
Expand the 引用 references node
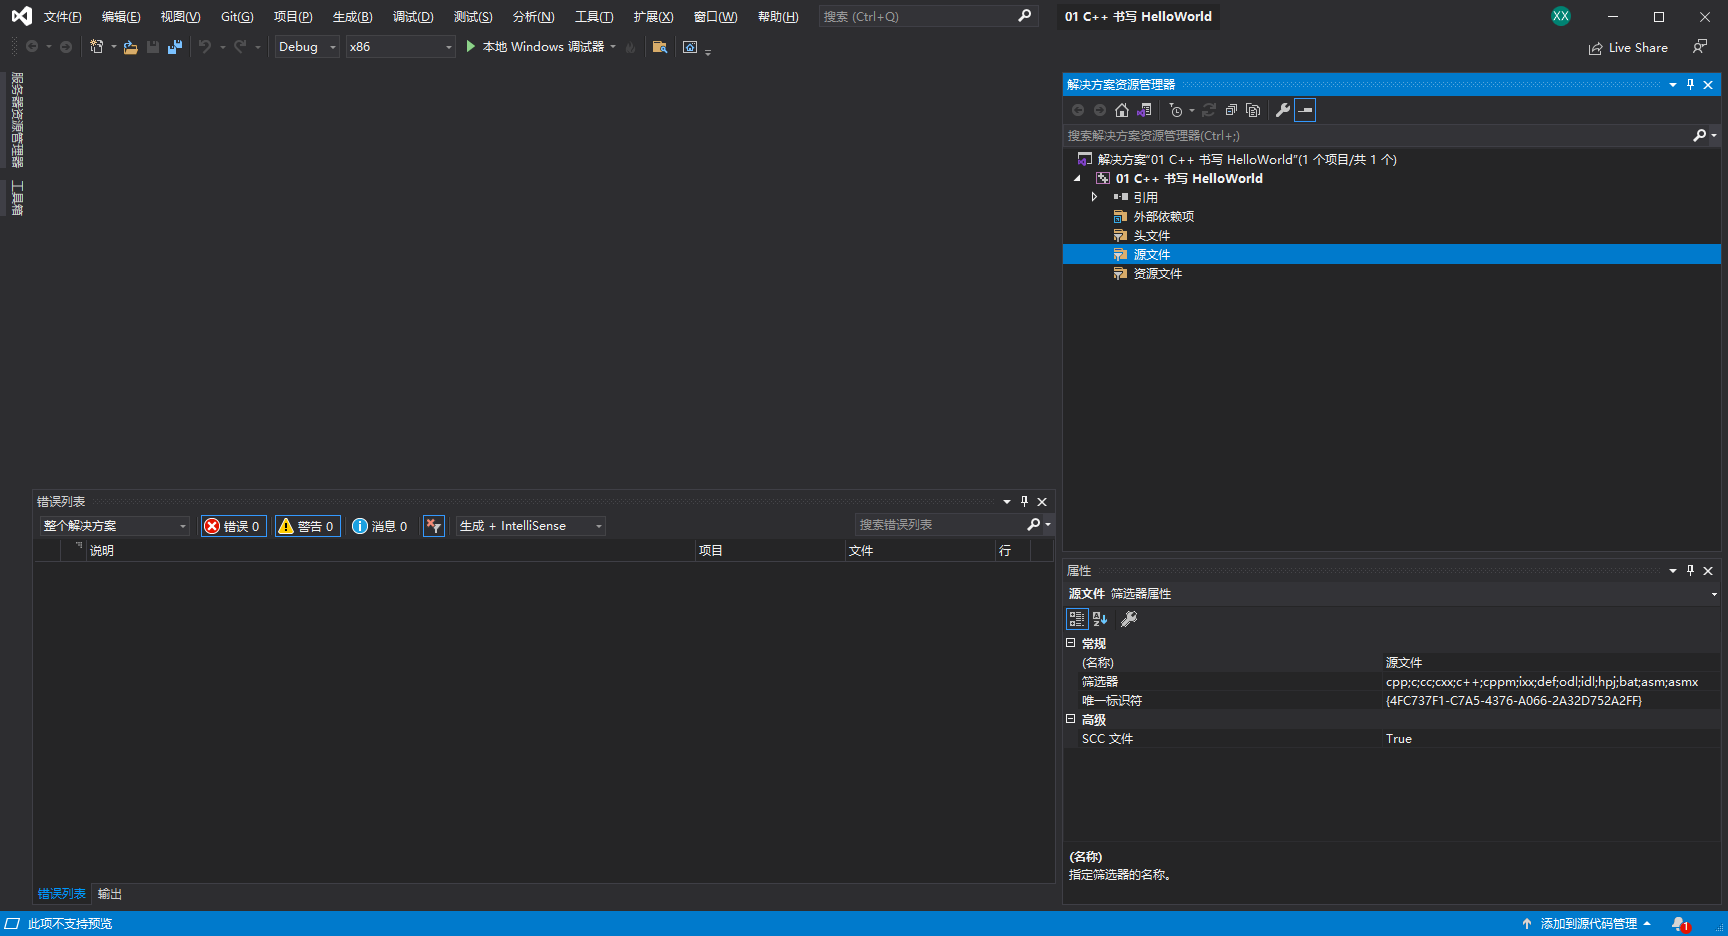1094,198
